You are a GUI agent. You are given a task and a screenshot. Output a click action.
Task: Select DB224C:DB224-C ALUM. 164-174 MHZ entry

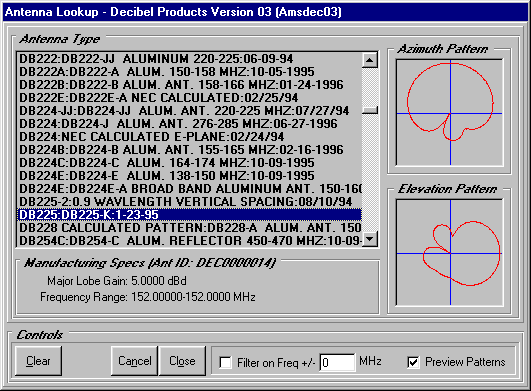[189, 163]
